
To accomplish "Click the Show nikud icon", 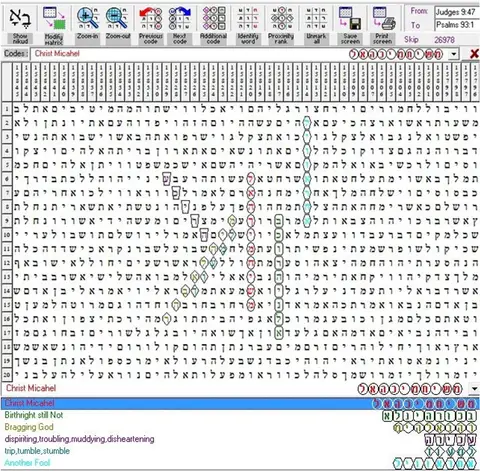I will click(x=20, y=18).
